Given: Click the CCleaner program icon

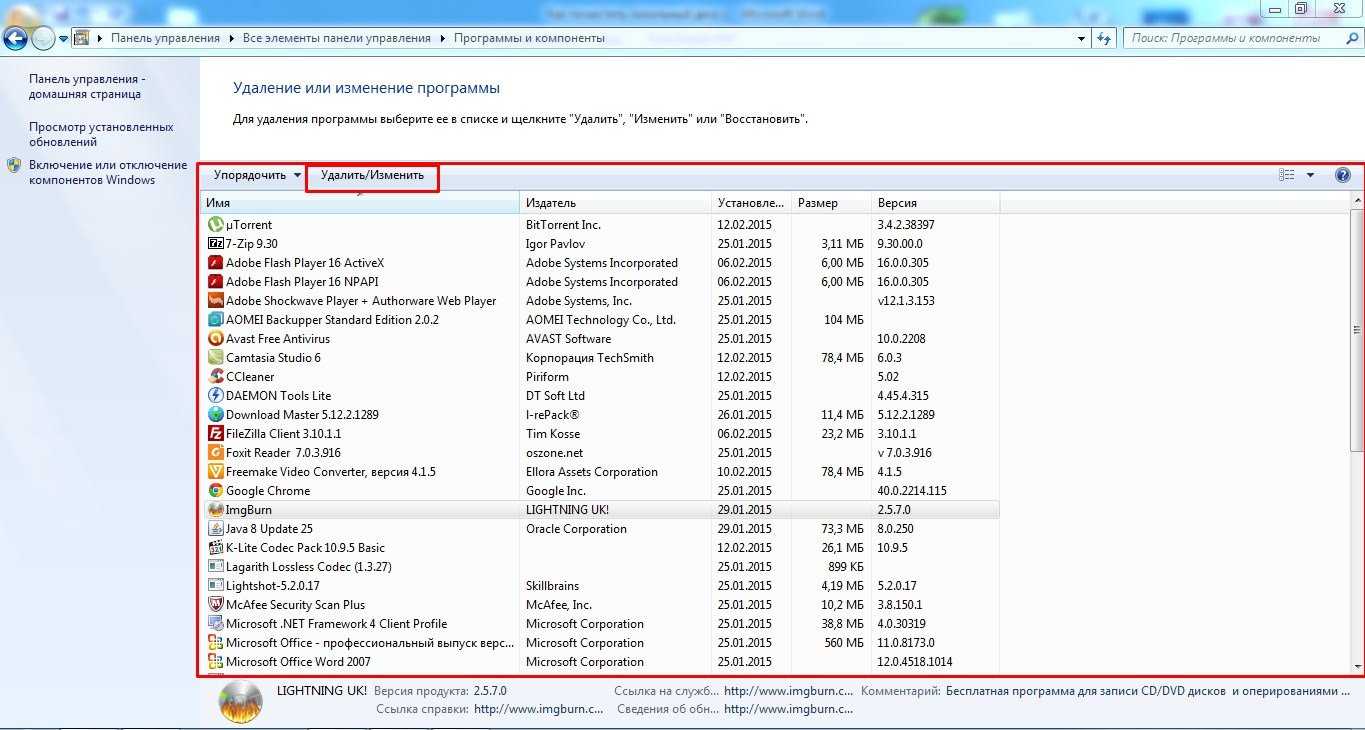Looking at the screenshot, I should click(x=215, y=377).
